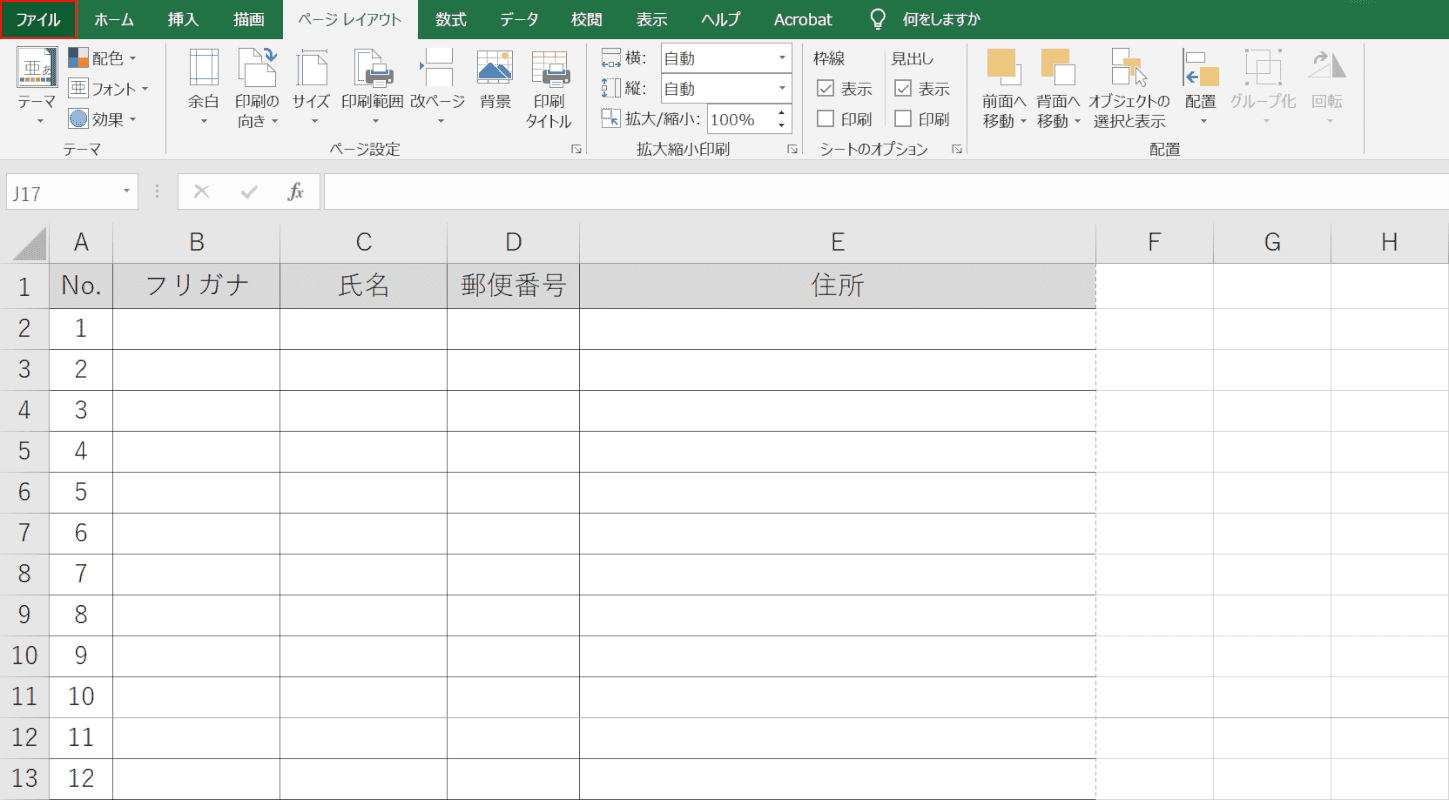The image size is (1449, 800).
Task: Click the 背景 background icon
Action: point(495,68)
